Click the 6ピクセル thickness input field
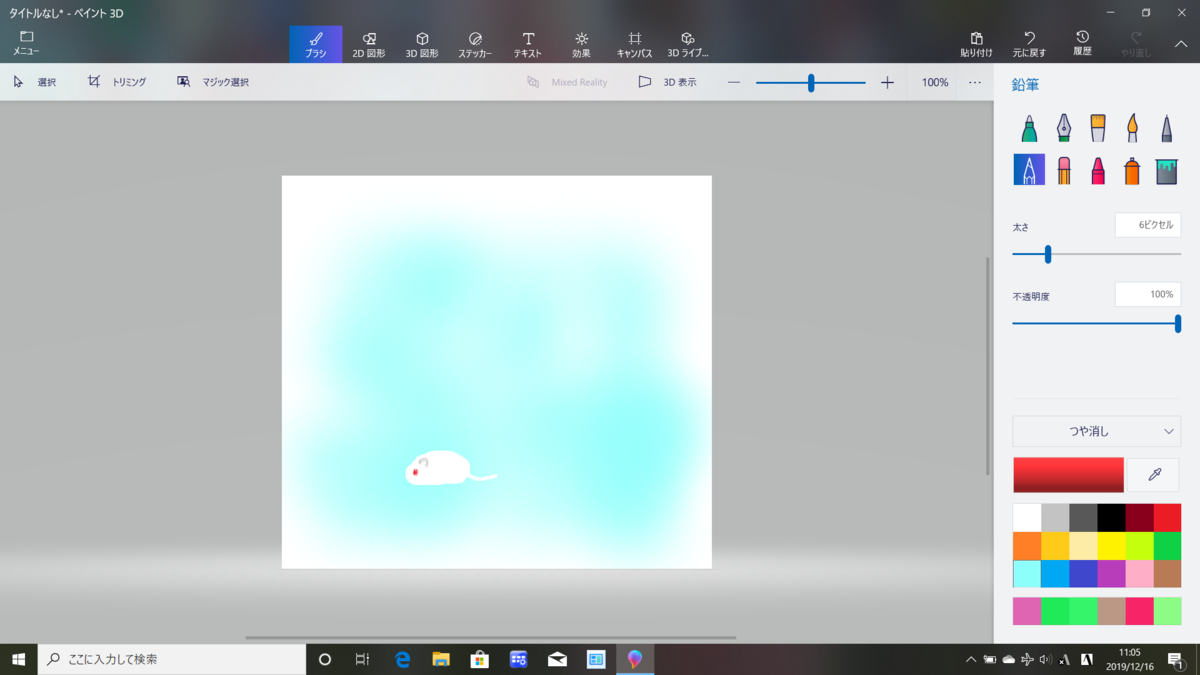This screenshot has height=675, width=1200. click(x=1148, y=225)
